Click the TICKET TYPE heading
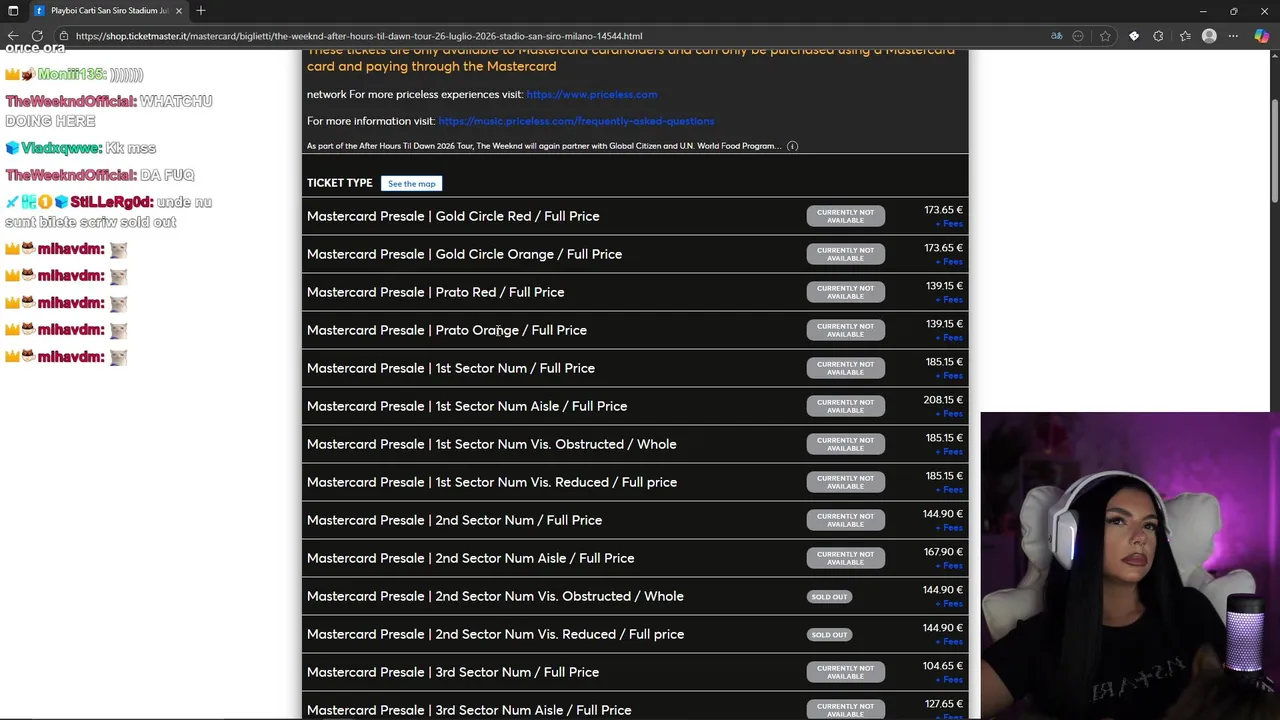This screenshot has height=720, width=1280. [339, 183]
